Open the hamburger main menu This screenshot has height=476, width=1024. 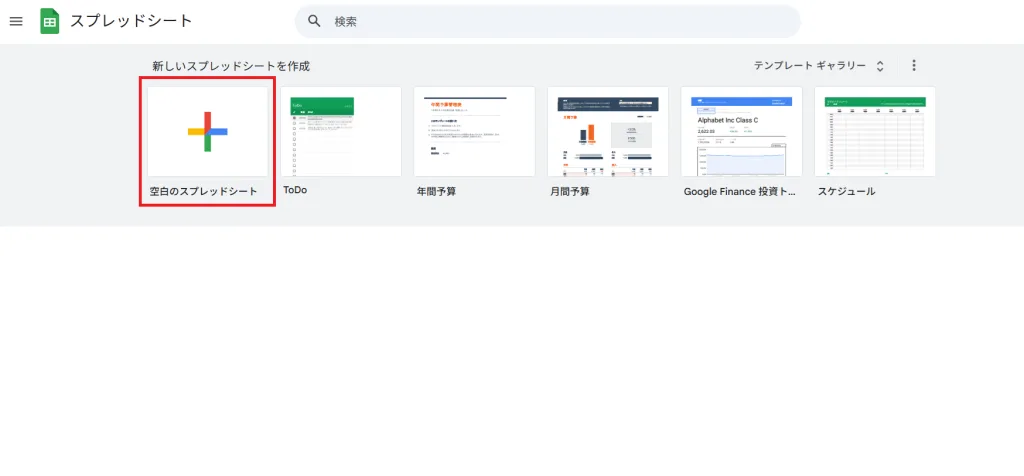point(16,21)
